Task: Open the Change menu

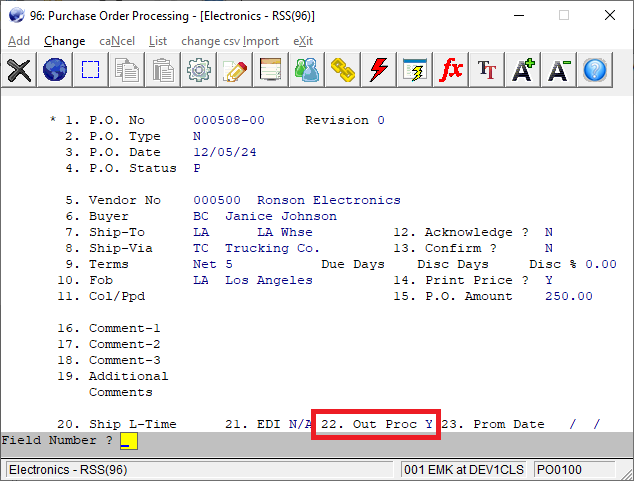Action: [65, 41]
